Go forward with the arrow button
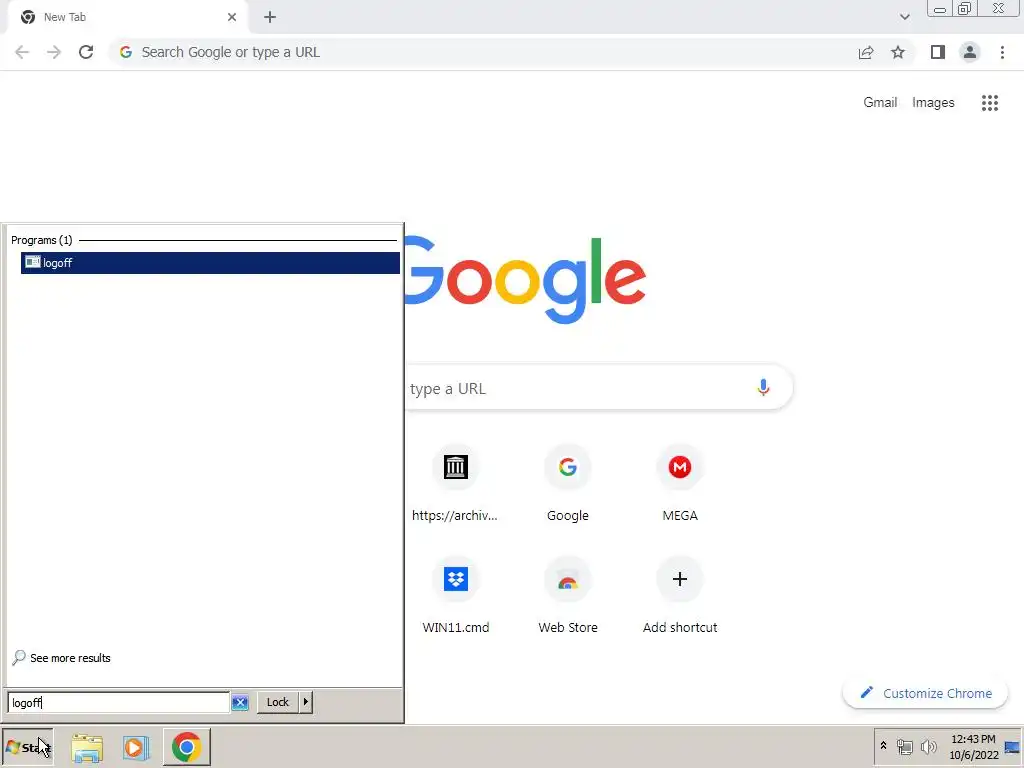Screen dimensions: 1024x768 (x=54, y=52)
